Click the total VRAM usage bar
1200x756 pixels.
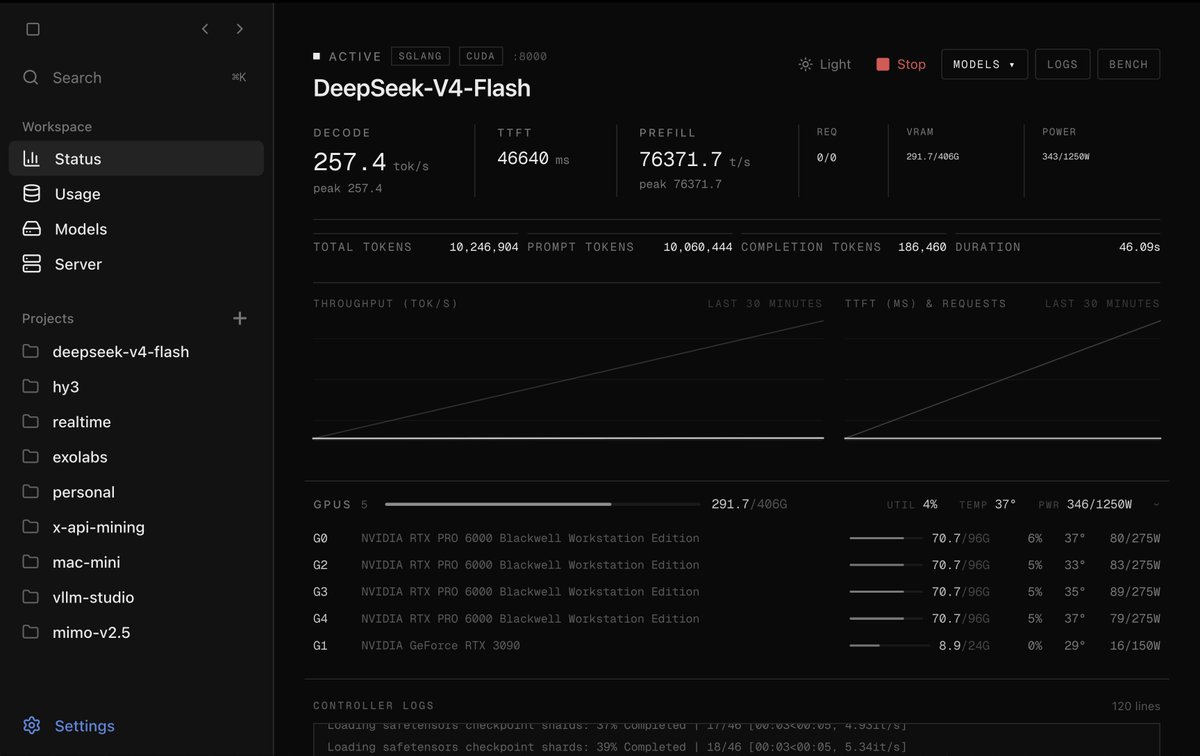pyautogui.click(x=542, y=504)
